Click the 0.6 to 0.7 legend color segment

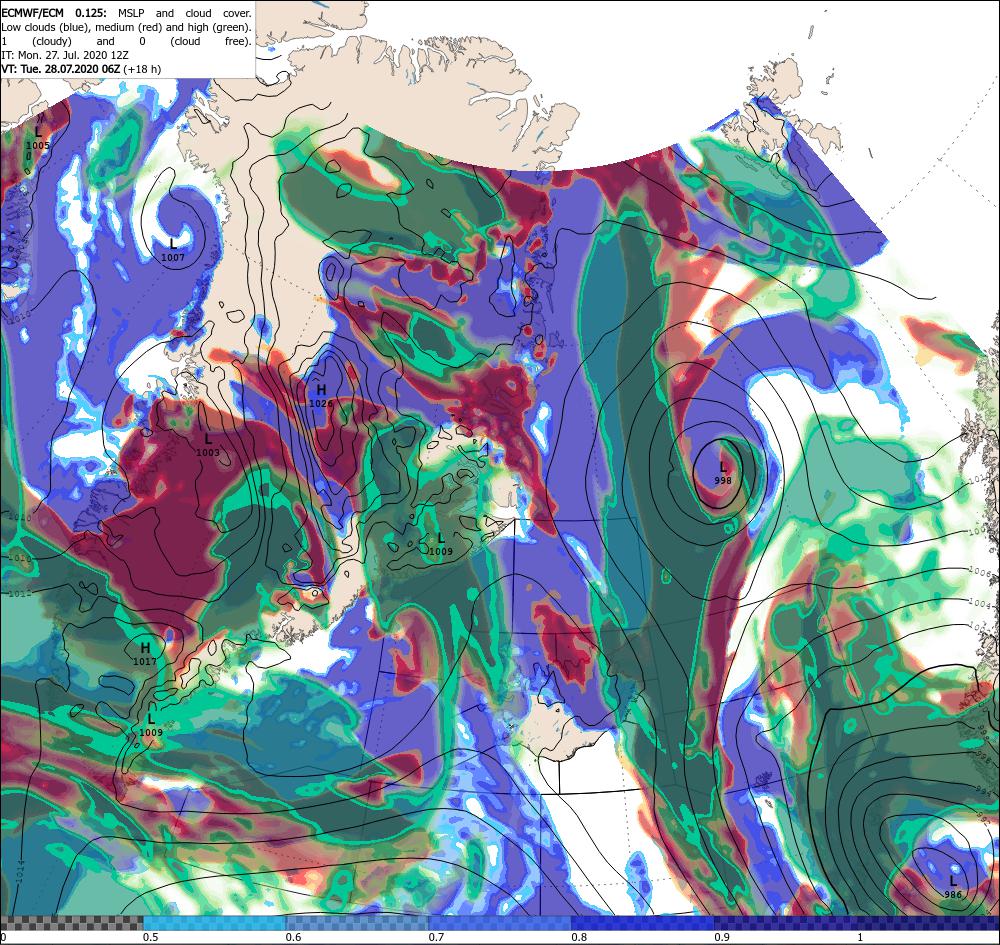pyautogui.click(x=357, y=923)
